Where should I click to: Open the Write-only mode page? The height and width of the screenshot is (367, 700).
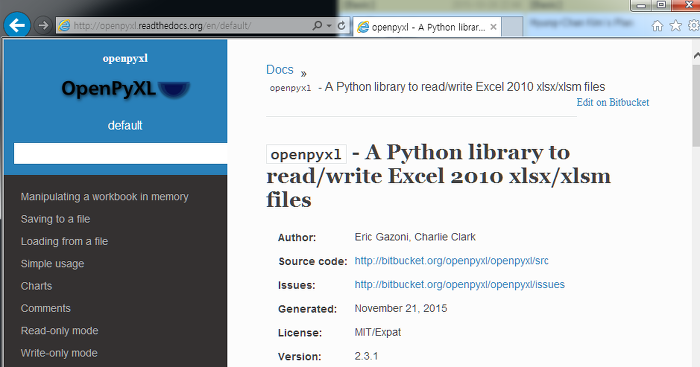(x=59, y=353)
